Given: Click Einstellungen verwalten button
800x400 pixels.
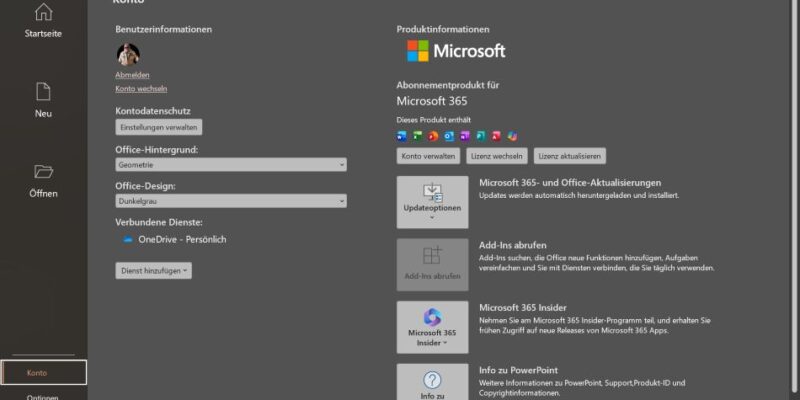Looking at the screenshot, I should point(159,127).
